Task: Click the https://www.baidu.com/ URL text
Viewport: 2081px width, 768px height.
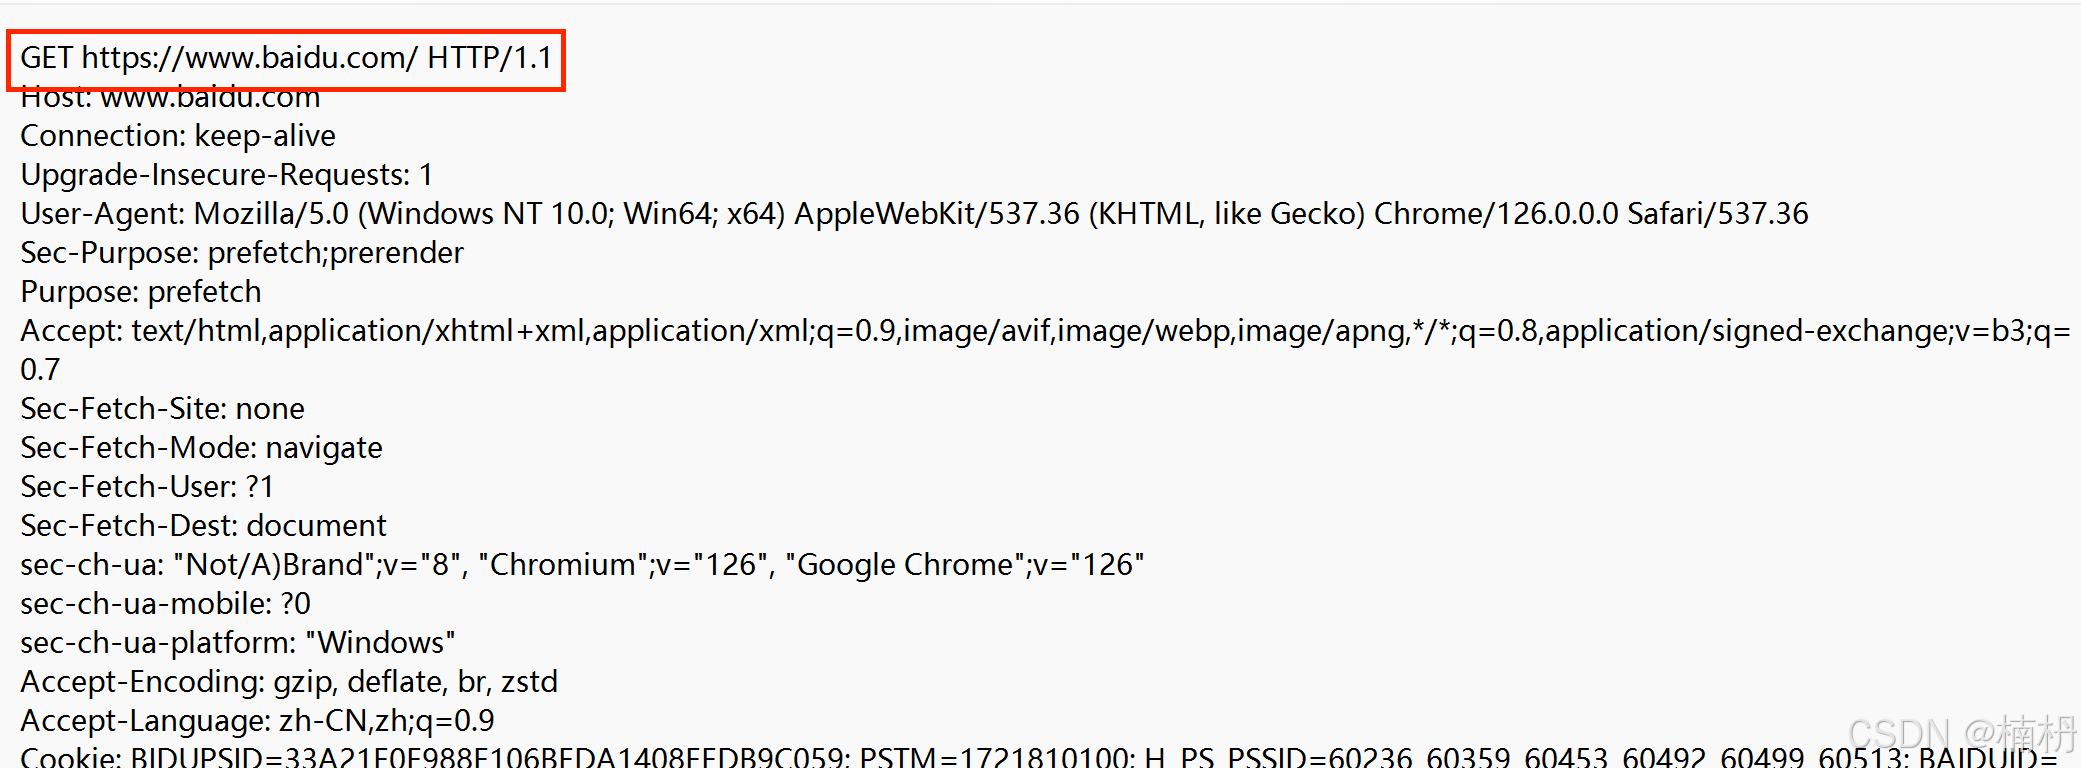Action: pyautogui.click(x=249, y=58)
